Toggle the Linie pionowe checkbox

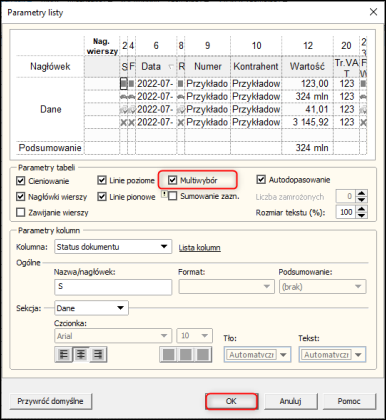[102, 197]
